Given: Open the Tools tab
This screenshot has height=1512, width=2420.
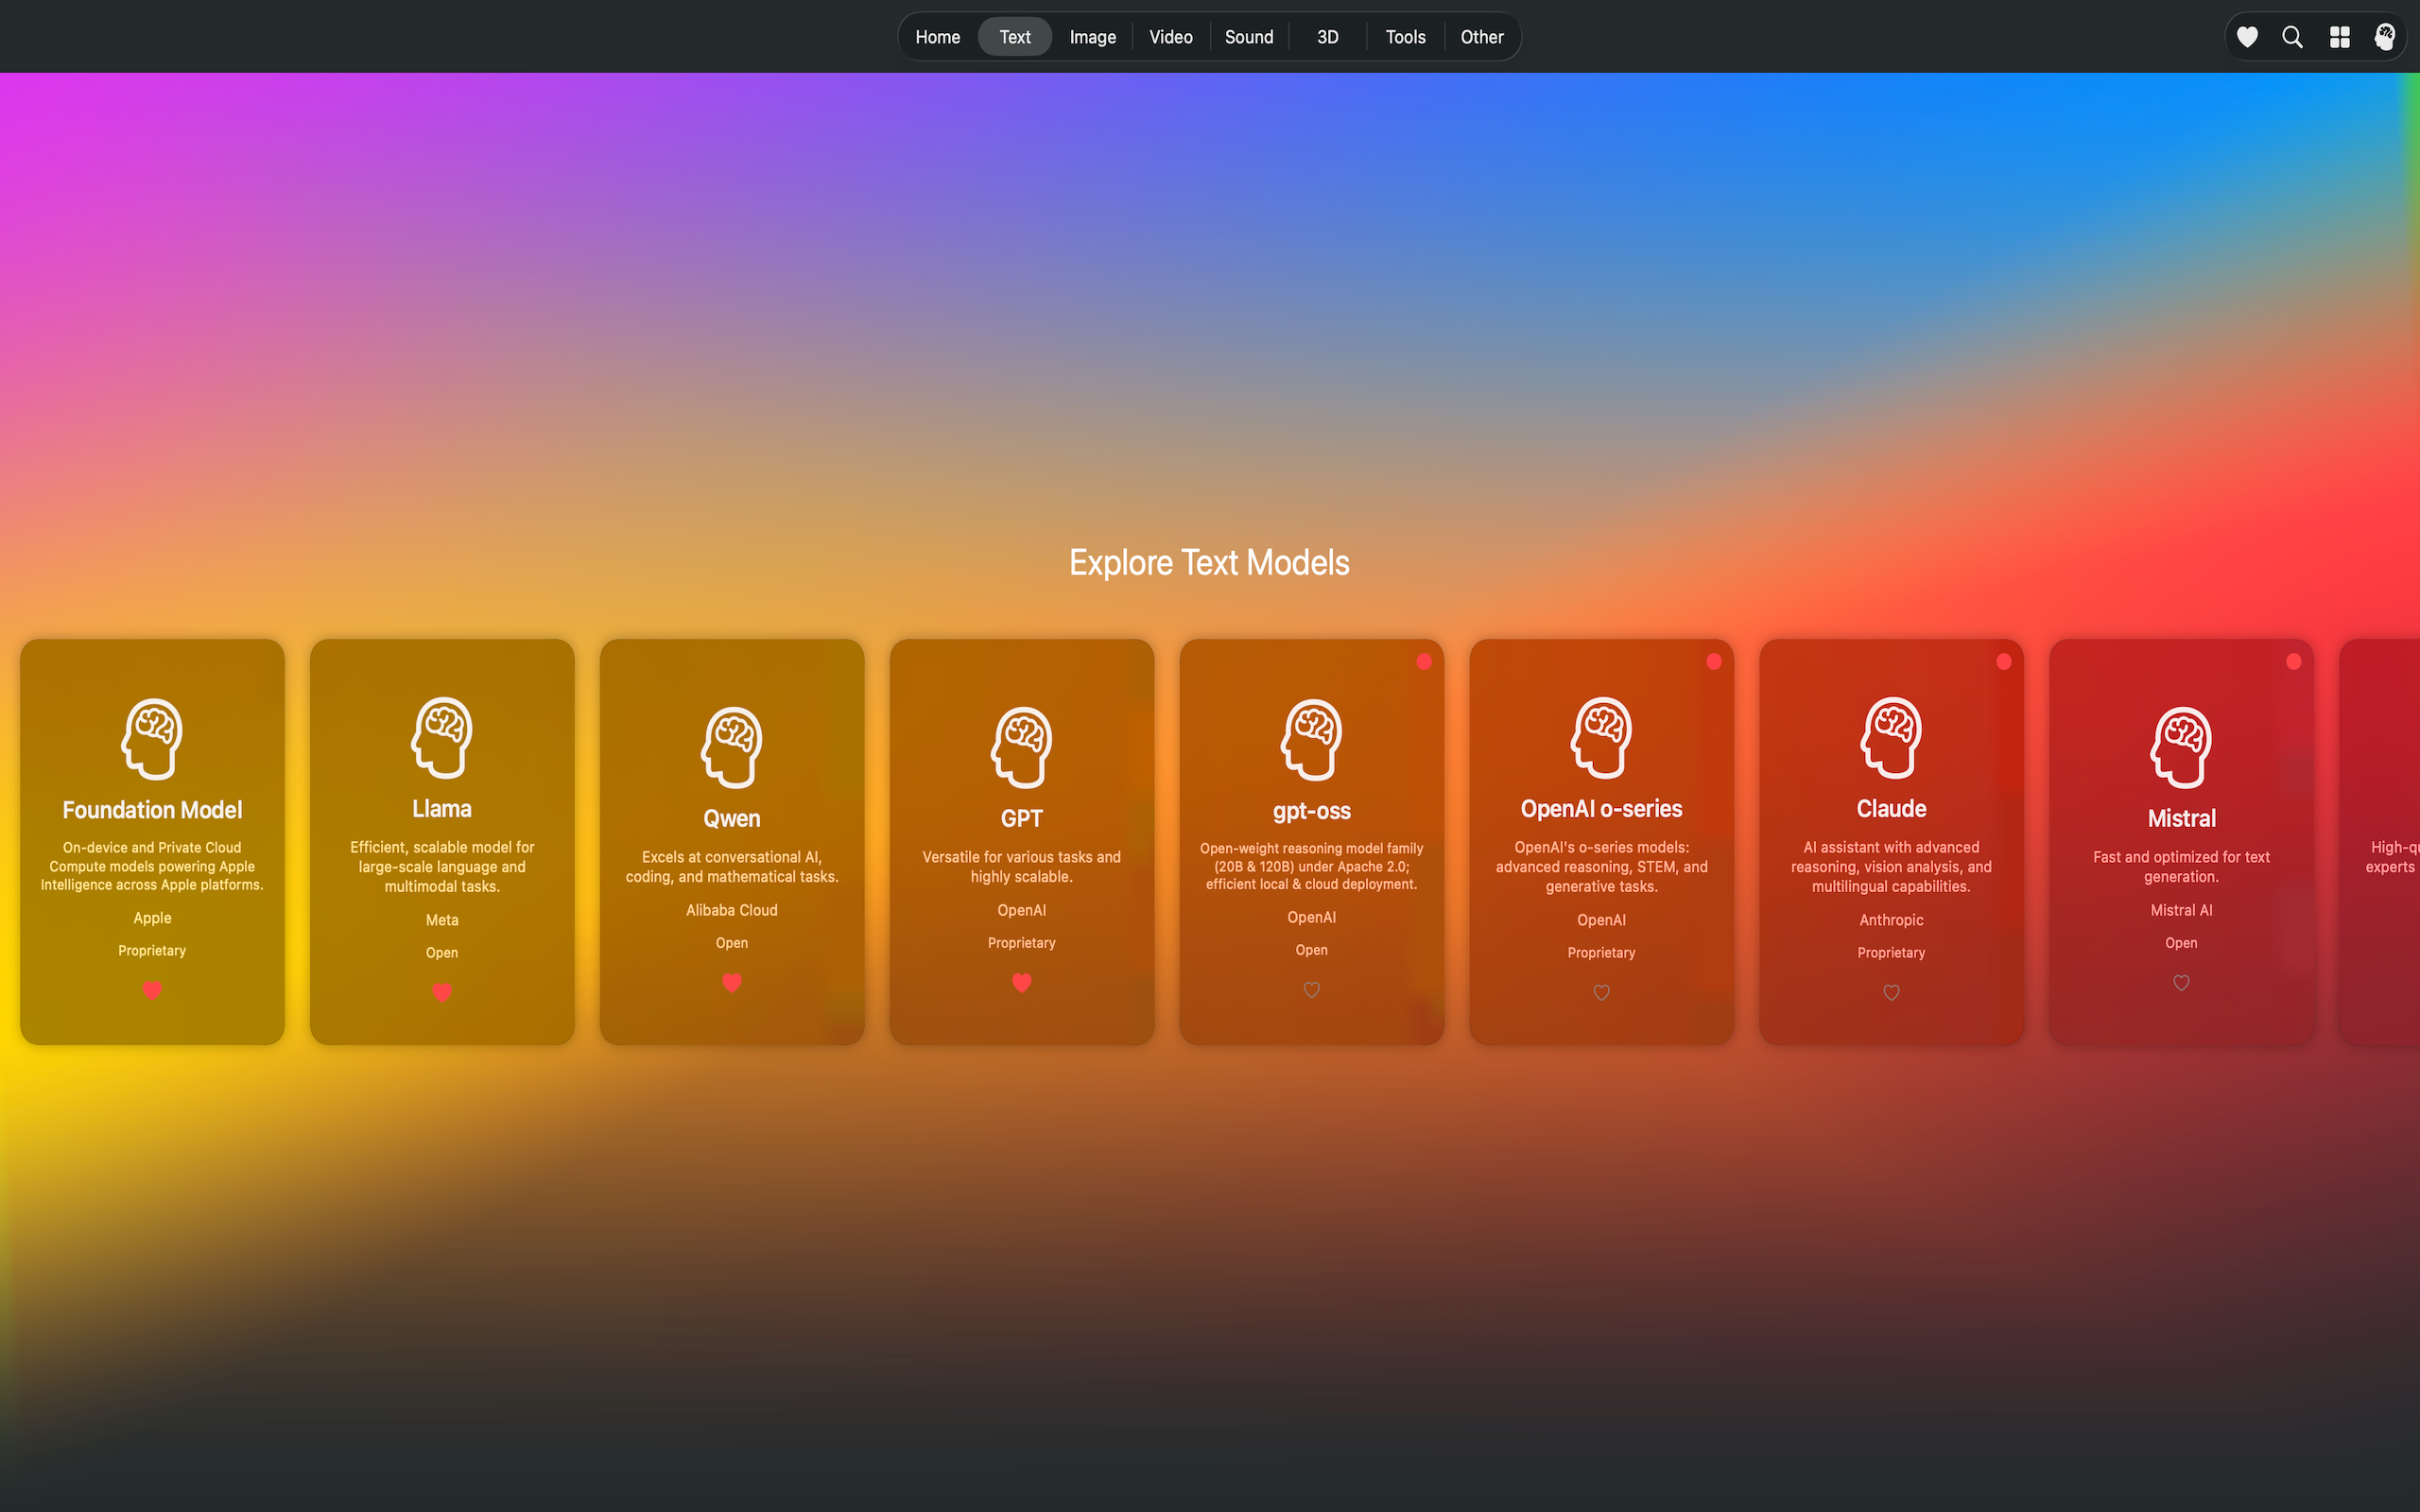Looking at the screenshot, I should tap(1405, 37).
